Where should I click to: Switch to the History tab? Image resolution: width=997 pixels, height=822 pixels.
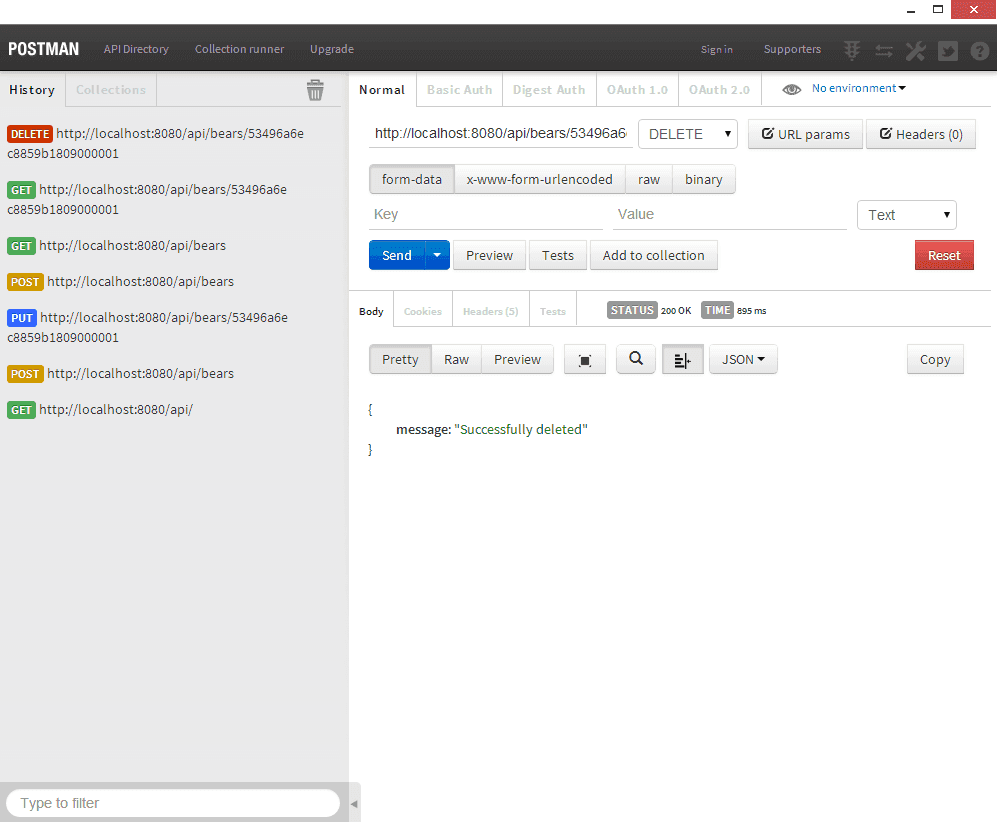pyautogui.click(x=32, y=90)
